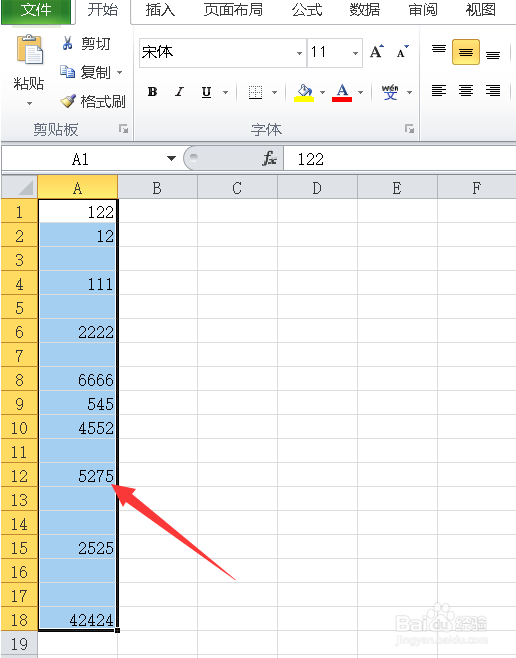Toggle underline formatting

(x=206, y=92)
